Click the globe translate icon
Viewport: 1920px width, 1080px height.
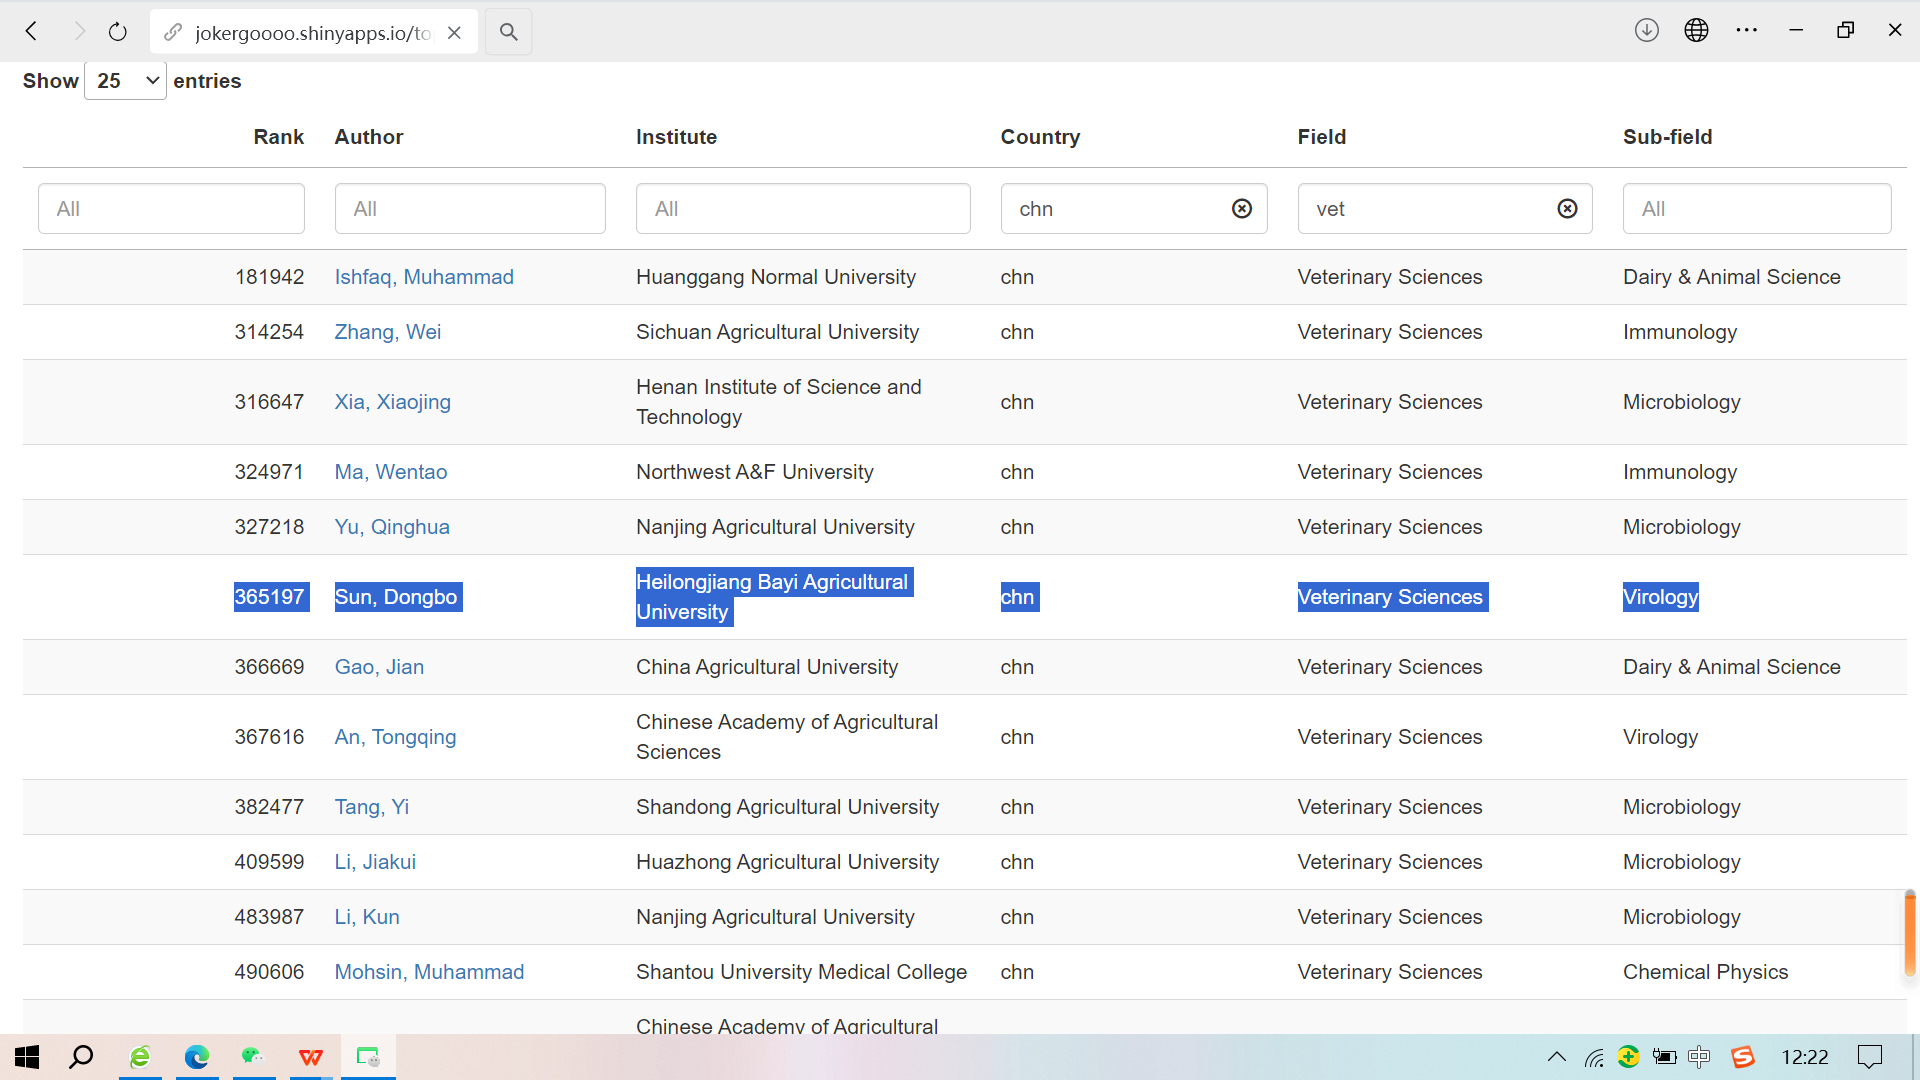(1696, 30)
